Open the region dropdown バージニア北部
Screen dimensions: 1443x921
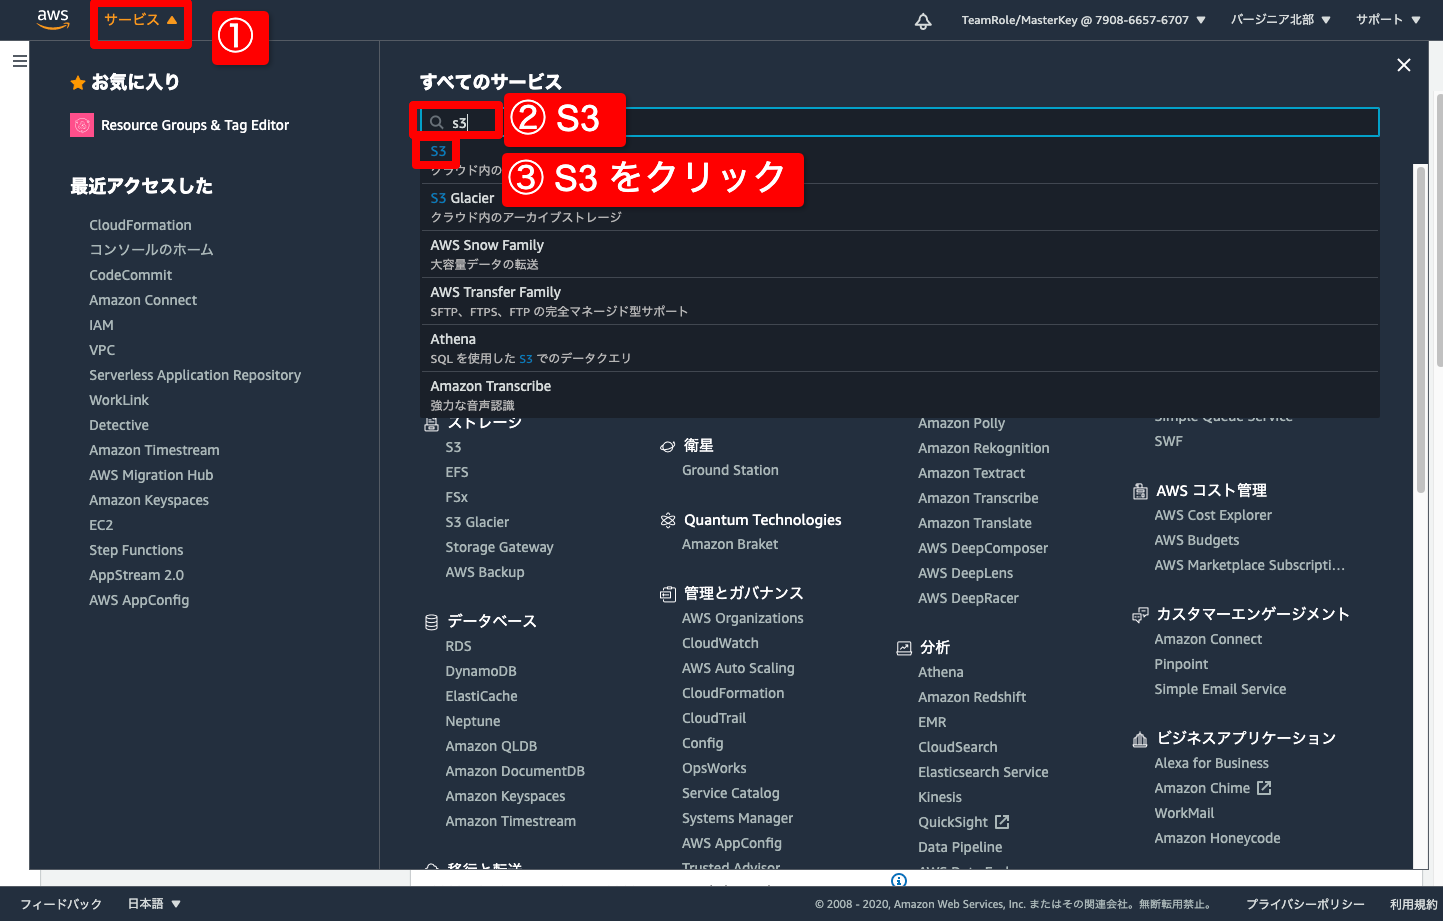coord(1281,20)
